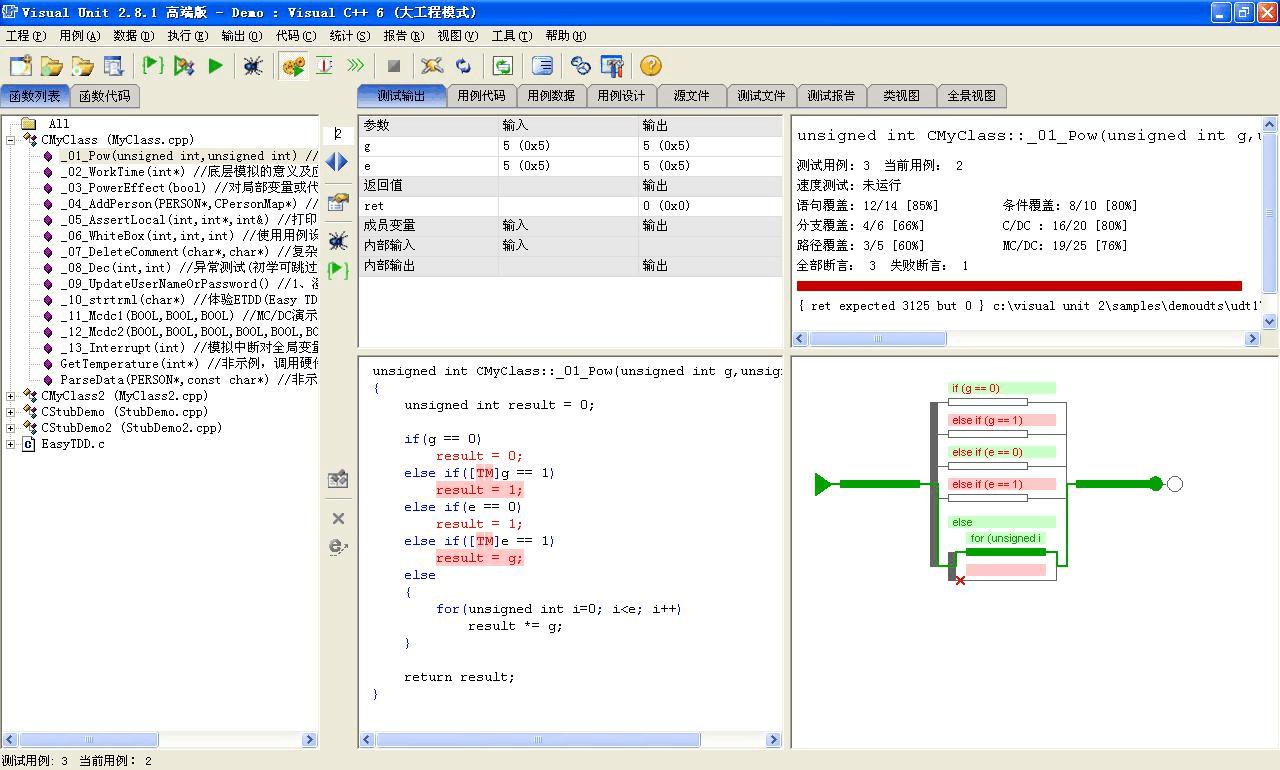Screen dimensions: 1280x770
Task: Click the gray X delete icon in side strip
Action: pos(338,518)
